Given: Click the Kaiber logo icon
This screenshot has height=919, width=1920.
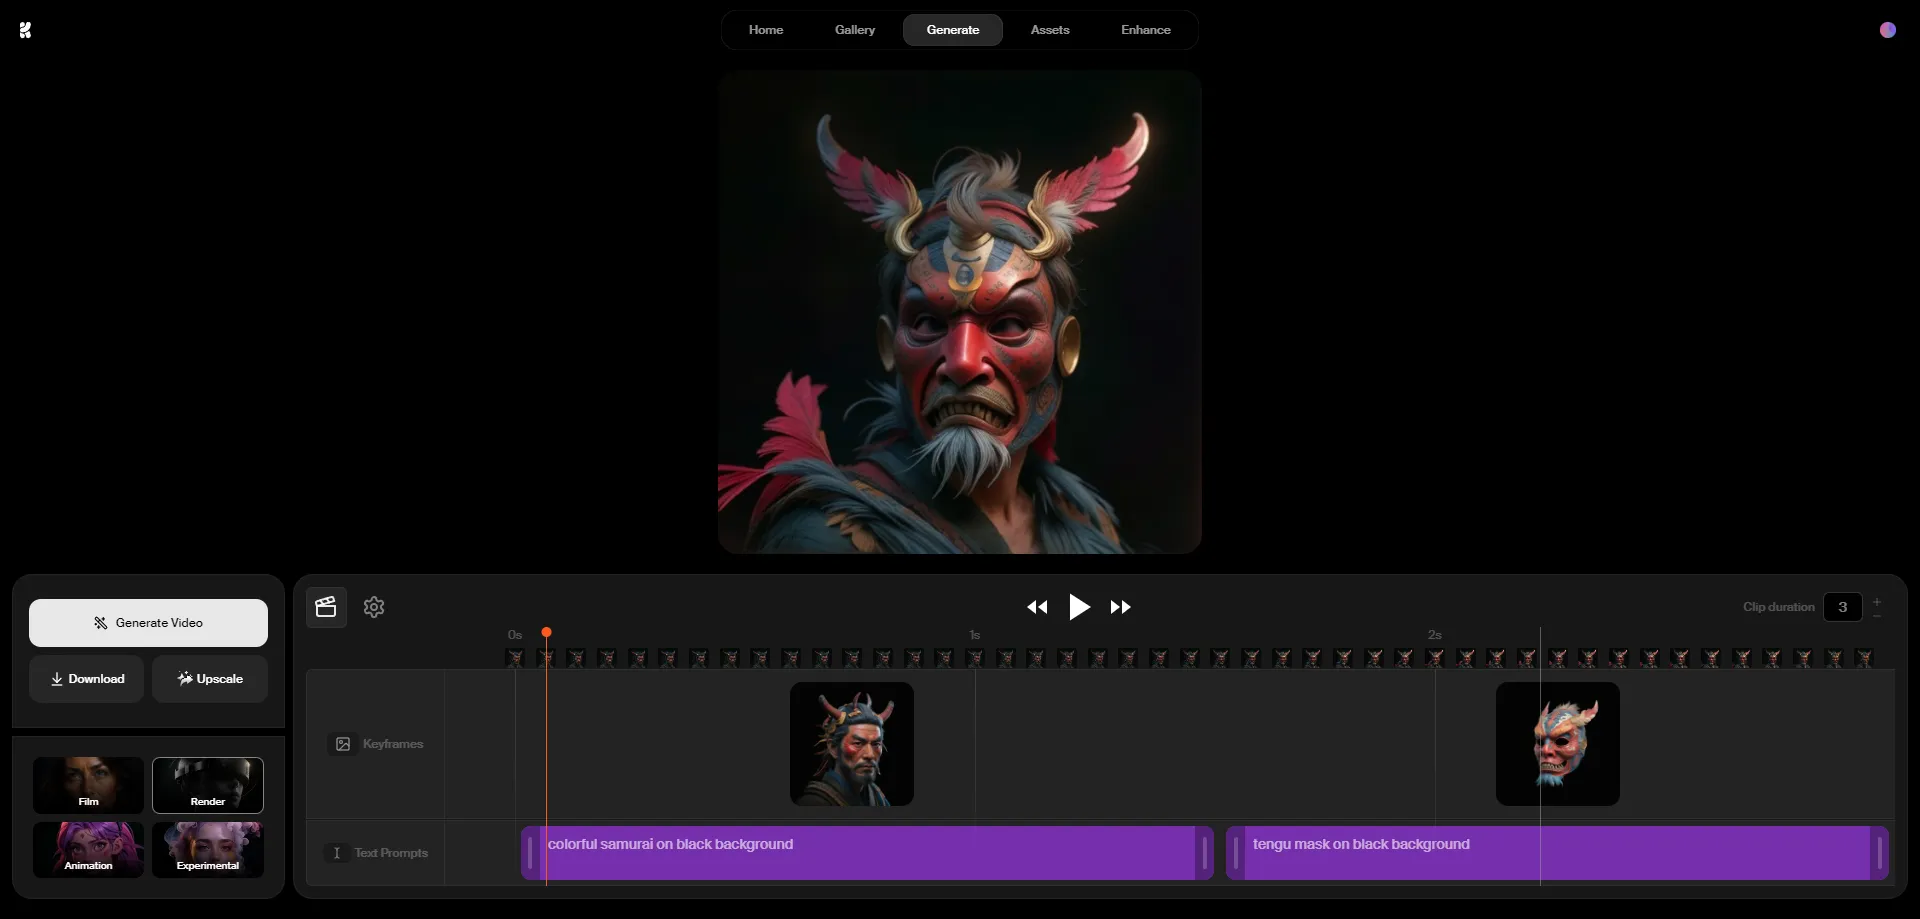Looking at the screenshot, I should (25, 30).
